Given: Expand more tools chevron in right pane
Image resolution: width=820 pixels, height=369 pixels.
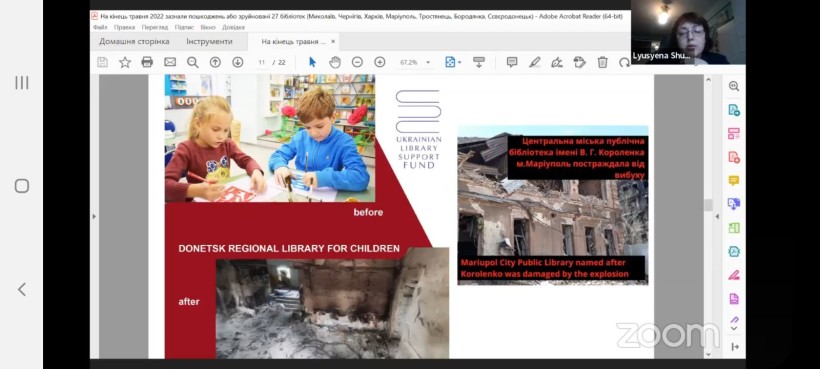Looking at the screenshot, I should coord(734,328).
